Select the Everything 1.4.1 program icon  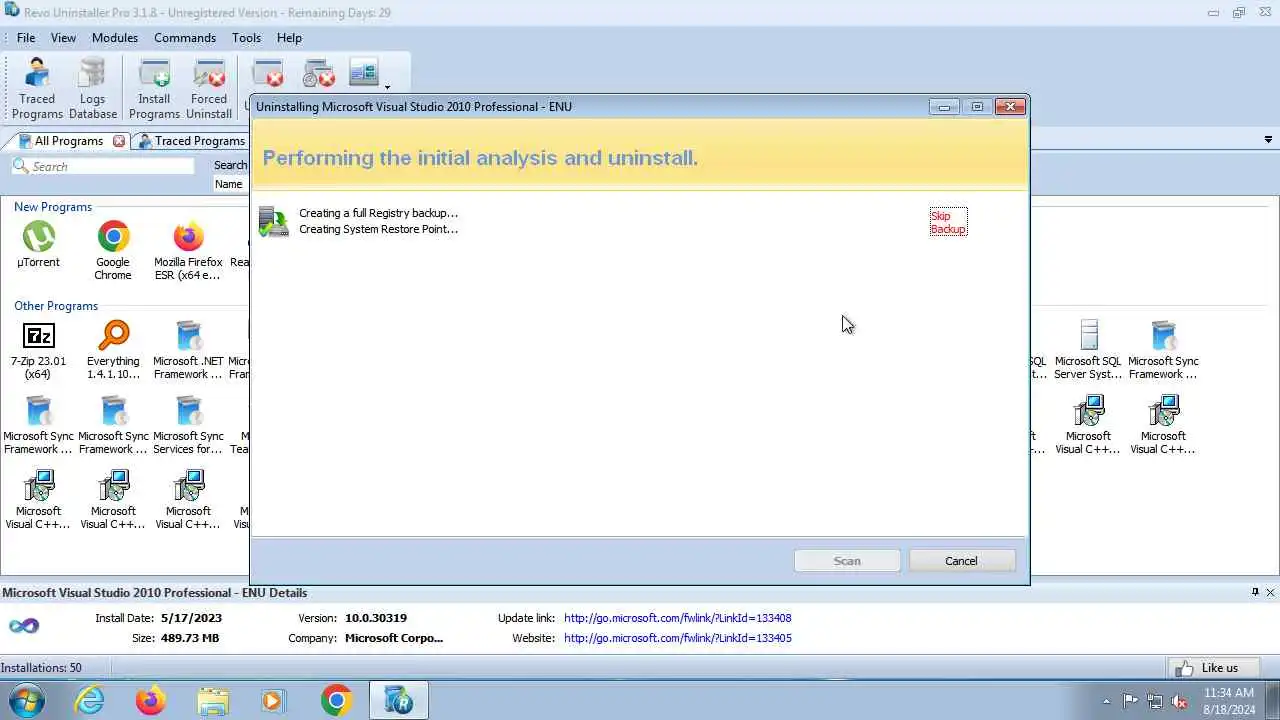pyautogui.click(x=113, y=350)
